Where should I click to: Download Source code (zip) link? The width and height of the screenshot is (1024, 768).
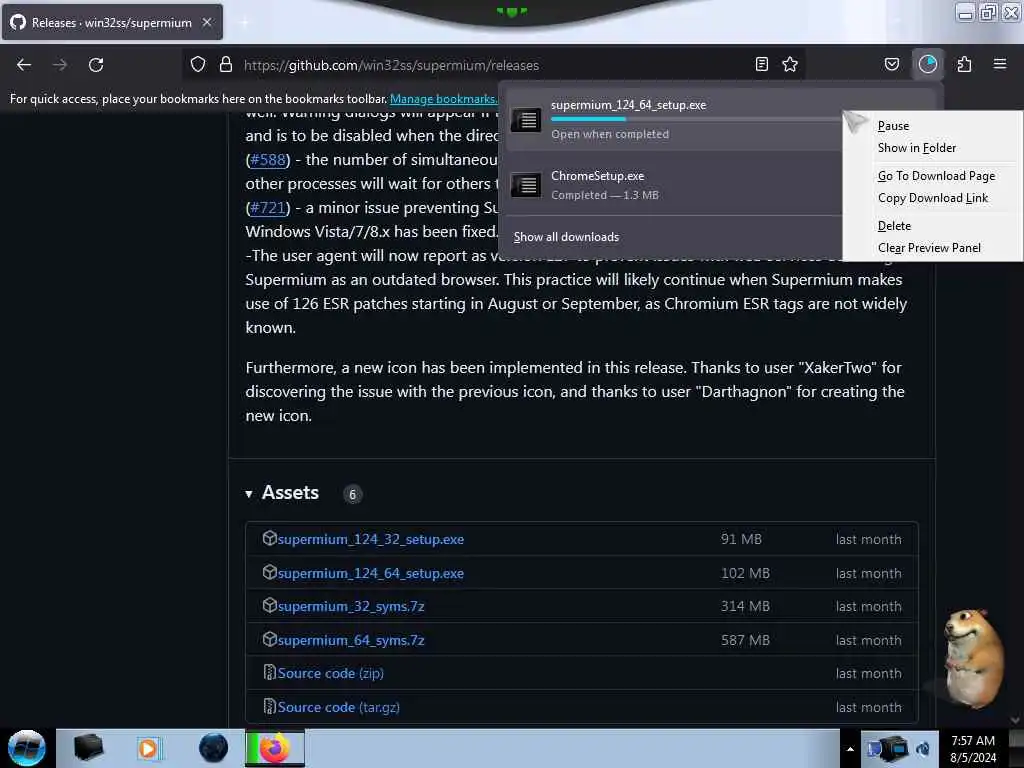[x=330, y=673]
